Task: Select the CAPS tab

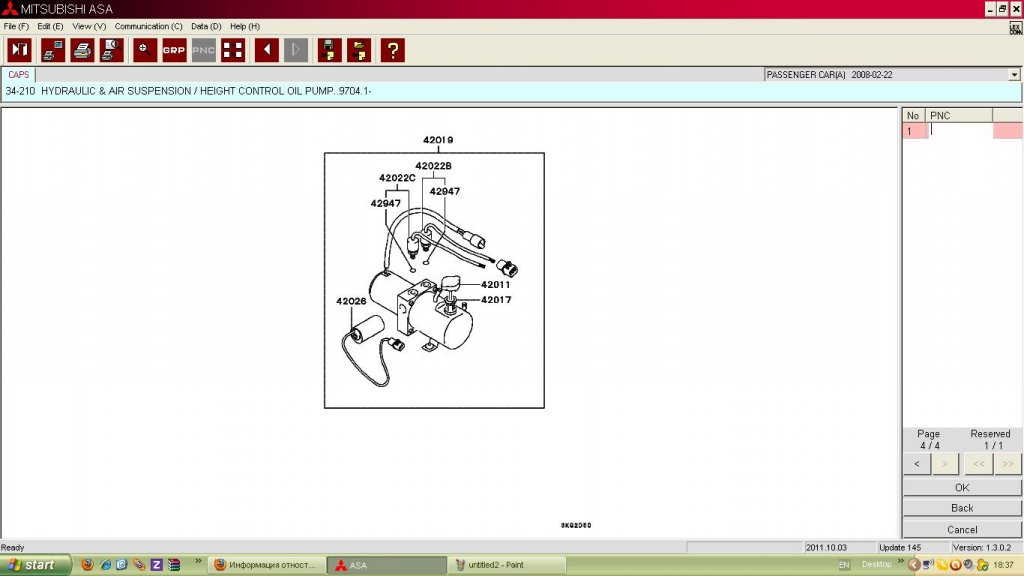Action: 18,75
